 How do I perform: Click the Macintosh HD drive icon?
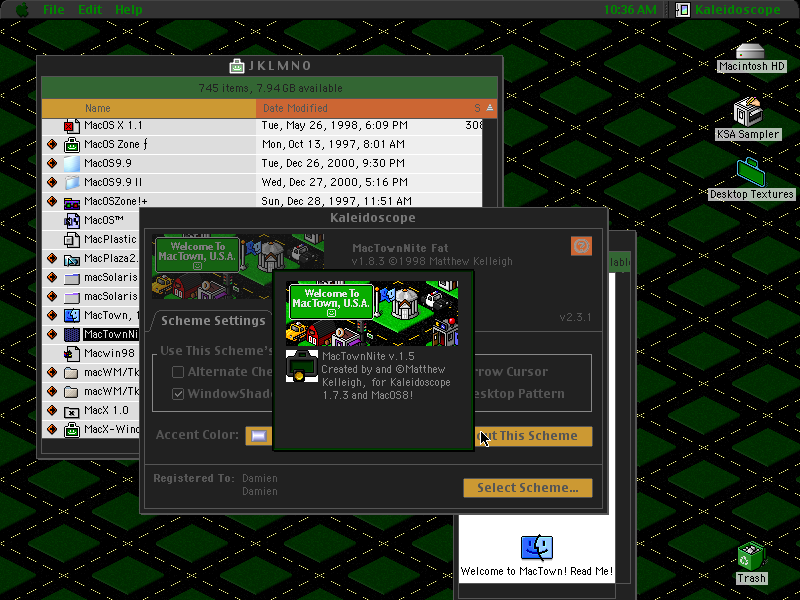click(750, 52)
